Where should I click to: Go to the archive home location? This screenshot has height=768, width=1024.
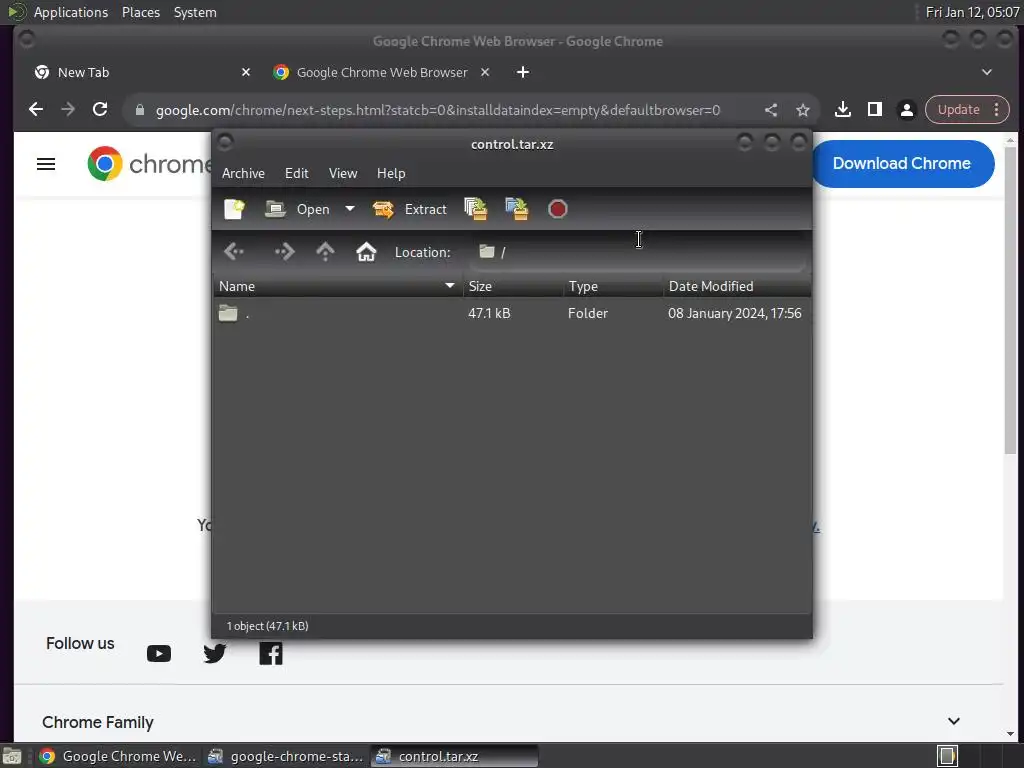click(x=366, y=252)
